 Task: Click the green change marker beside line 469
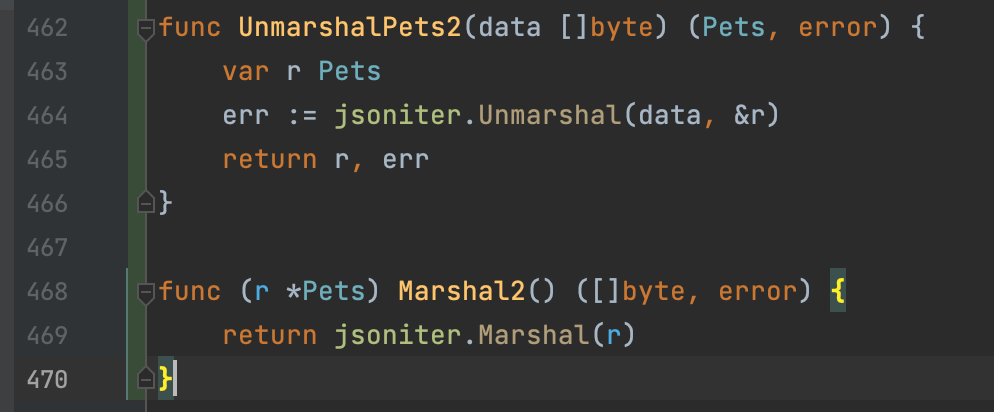coord(129,336)
